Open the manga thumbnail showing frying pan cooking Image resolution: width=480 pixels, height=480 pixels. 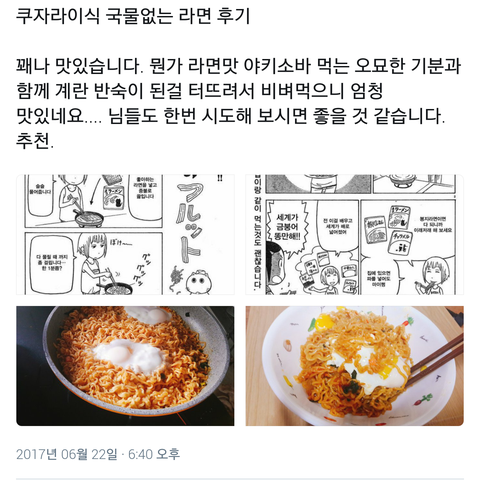[x=125, y=235]
